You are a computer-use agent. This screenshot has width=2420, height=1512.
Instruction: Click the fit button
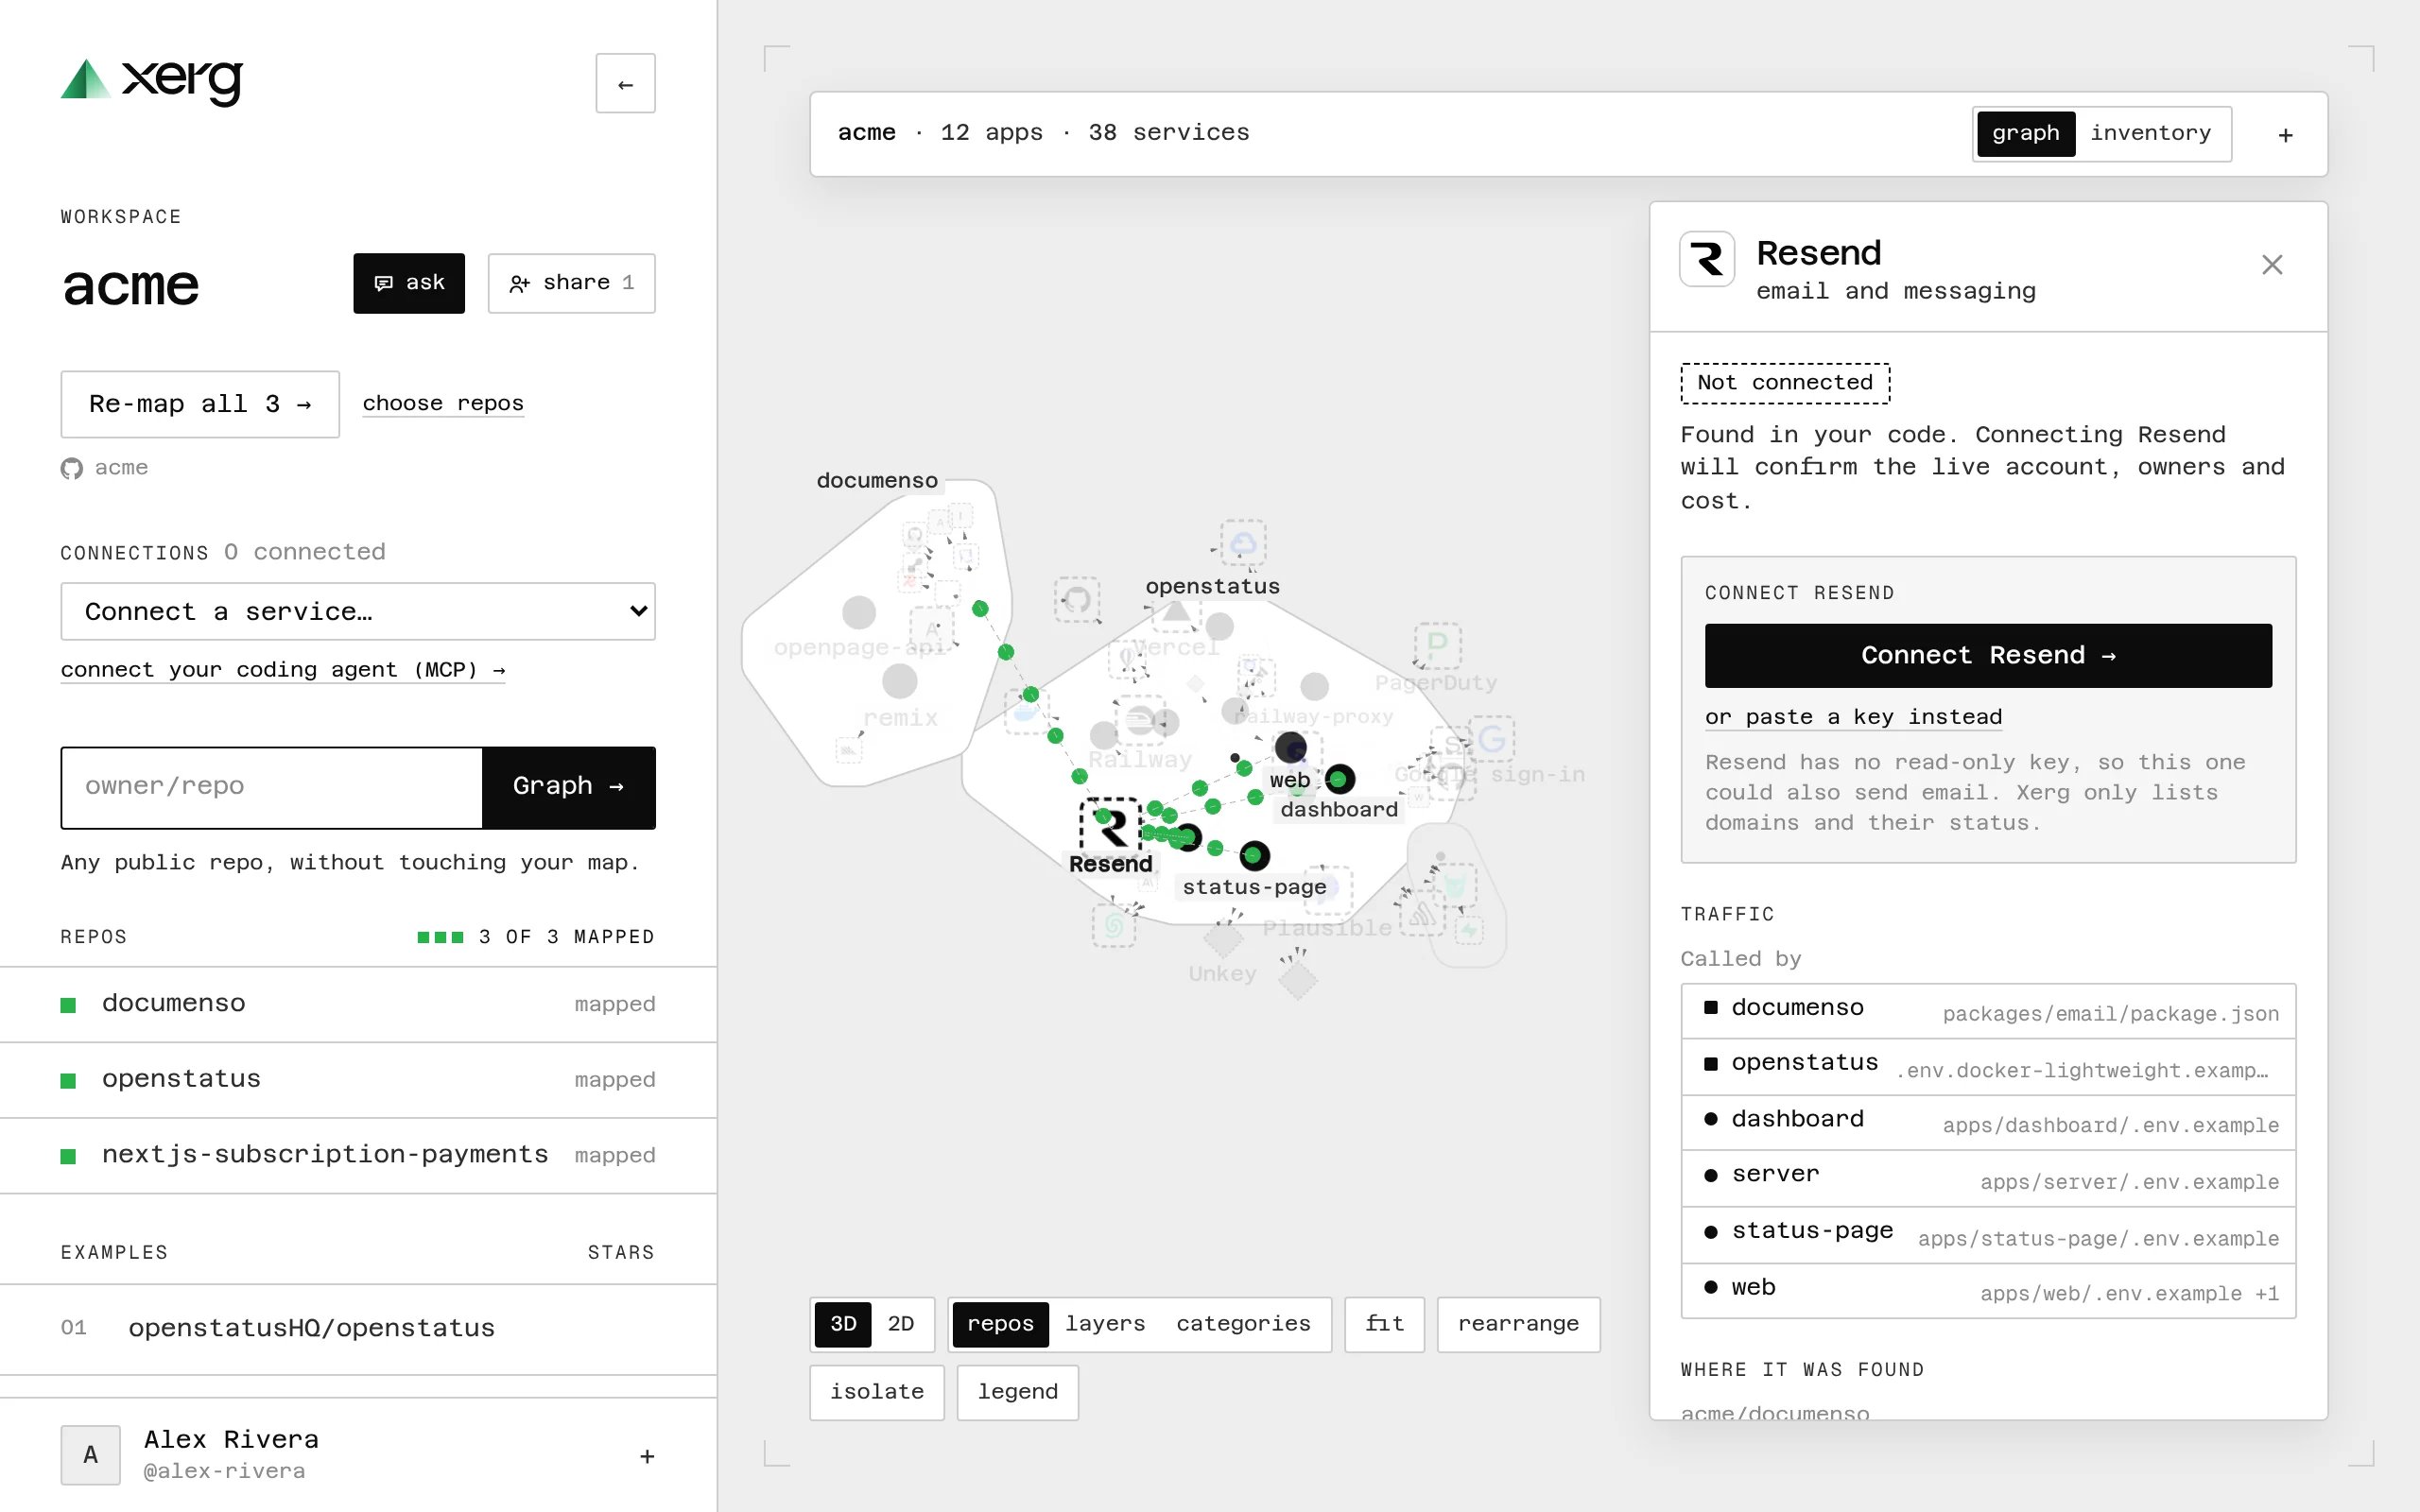coord(1384,1324)
